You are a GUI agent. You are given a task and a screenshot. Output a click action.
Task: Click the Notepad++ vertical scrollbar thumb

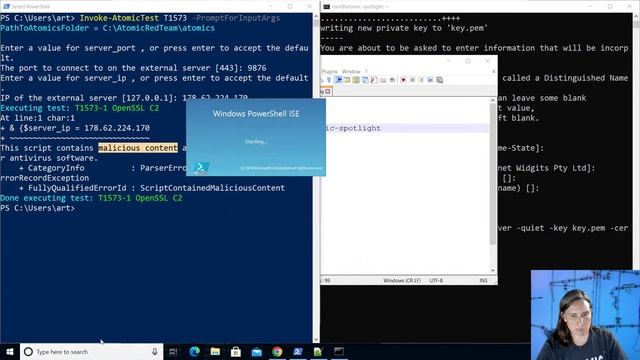493,173
